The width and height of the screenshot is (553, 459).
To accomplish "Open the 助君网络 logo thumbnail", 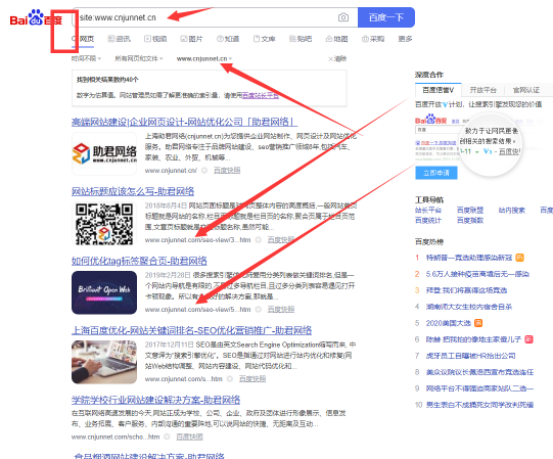I will pos(104,153).
